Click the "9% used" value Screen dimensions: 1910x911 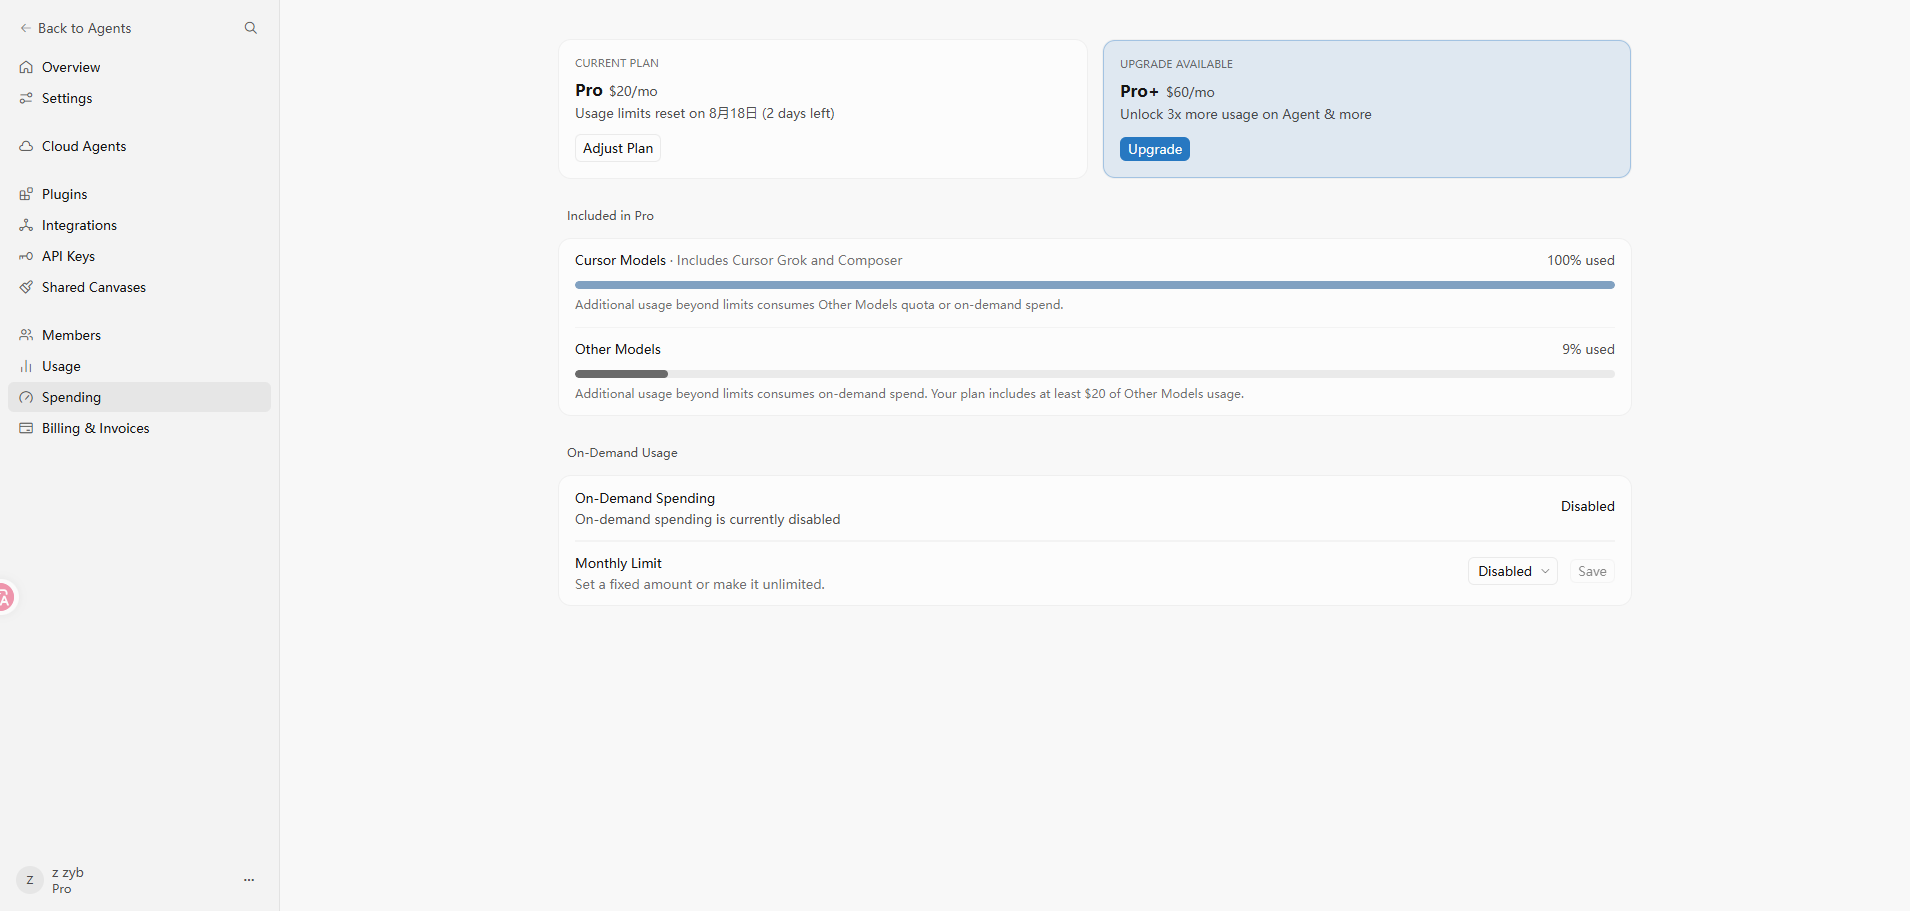[x=1588, y=349]
